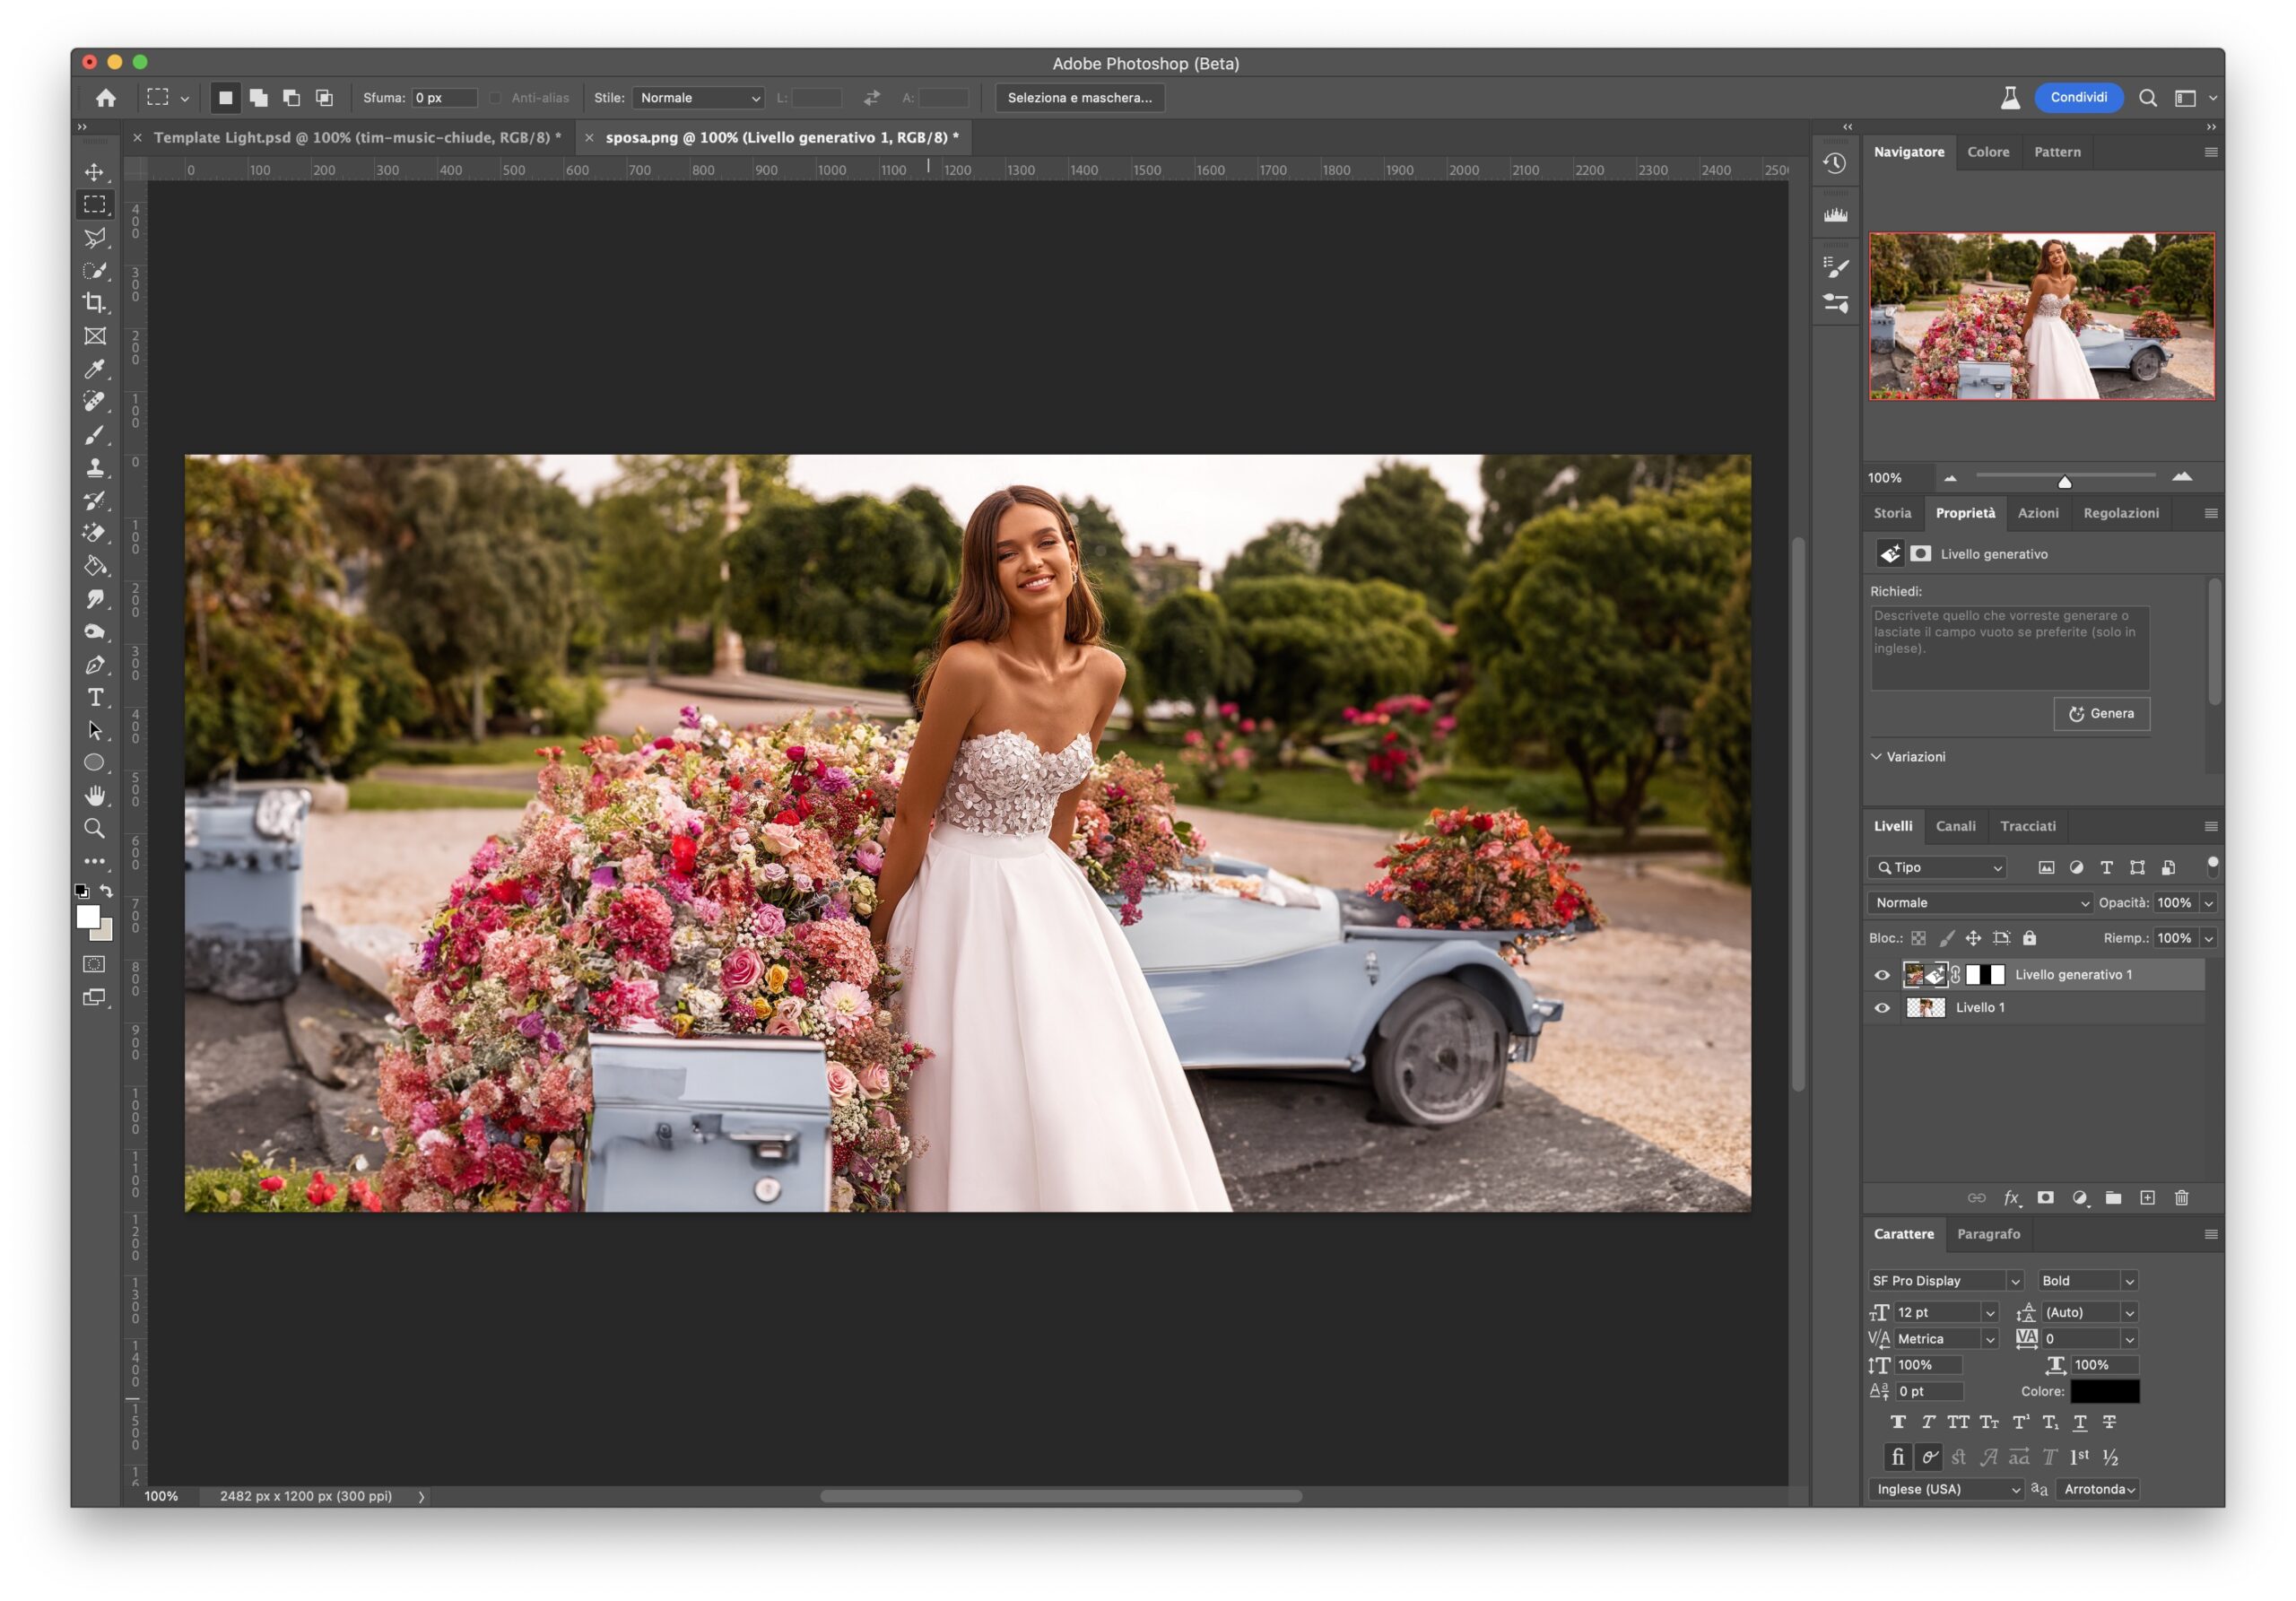Add a layer mask icon
Screen dimensions: 2296x1601
(2045, 1198)
